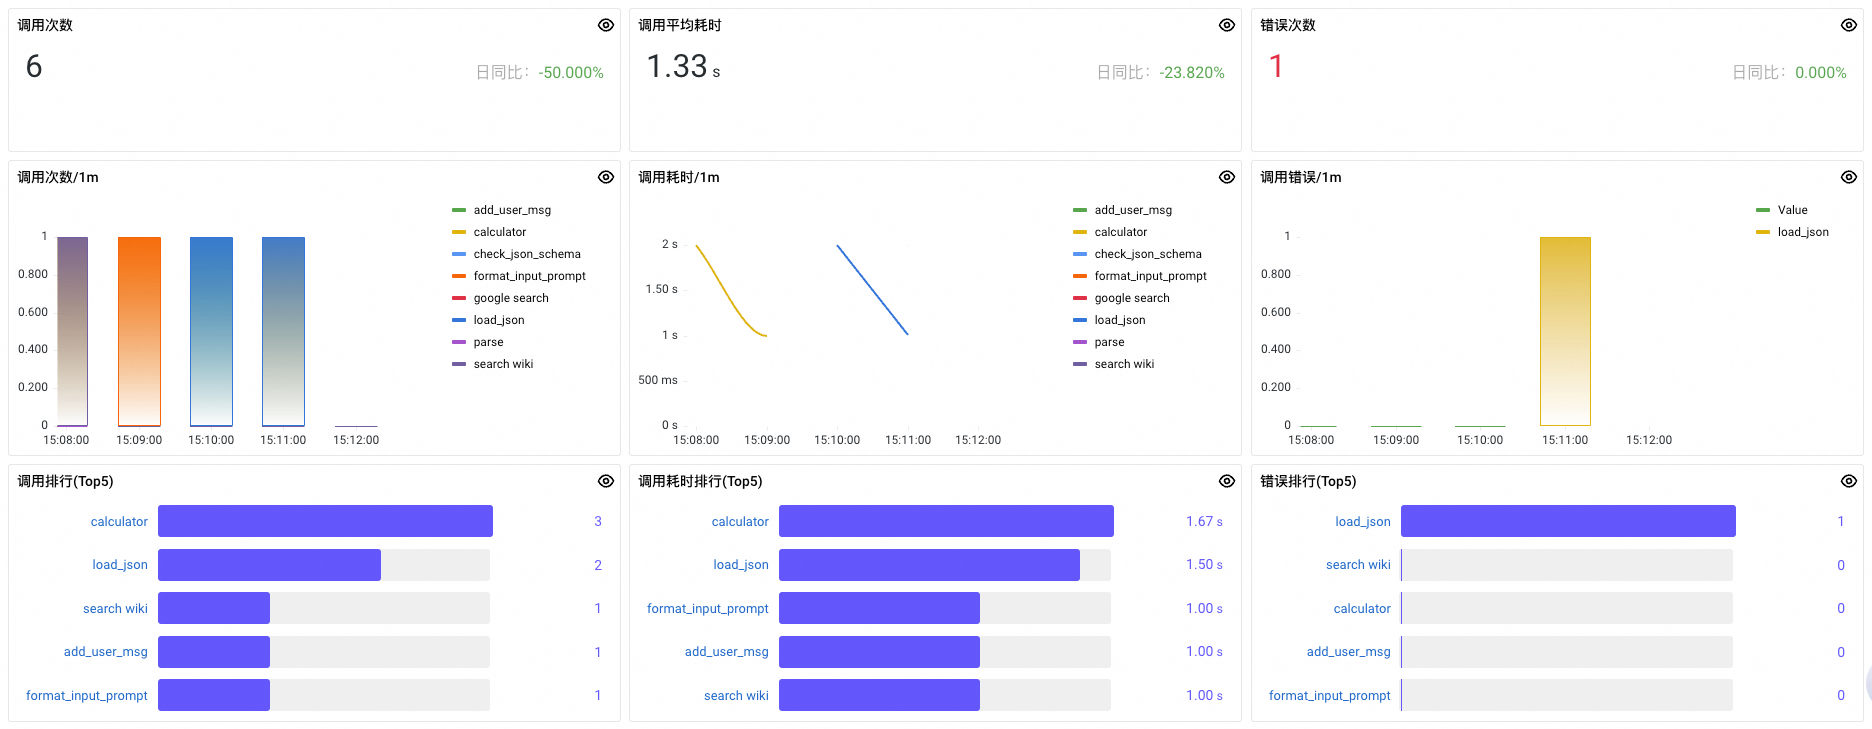The height and width of the screenshot is (729, 1872).
Task: Click format_input_prompt in 调用耗时排行(Top5)
Action: pyautogui.click(x=707, y=609)
